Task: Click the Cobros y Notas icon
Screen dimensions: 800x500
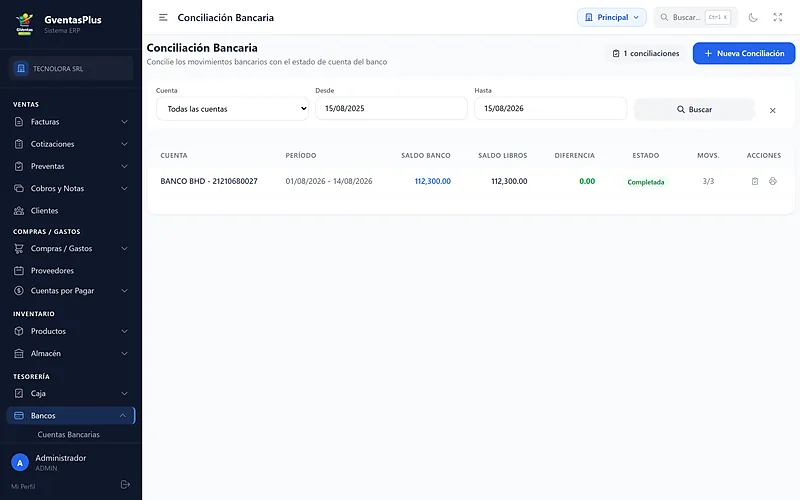Action: (19, 188)
